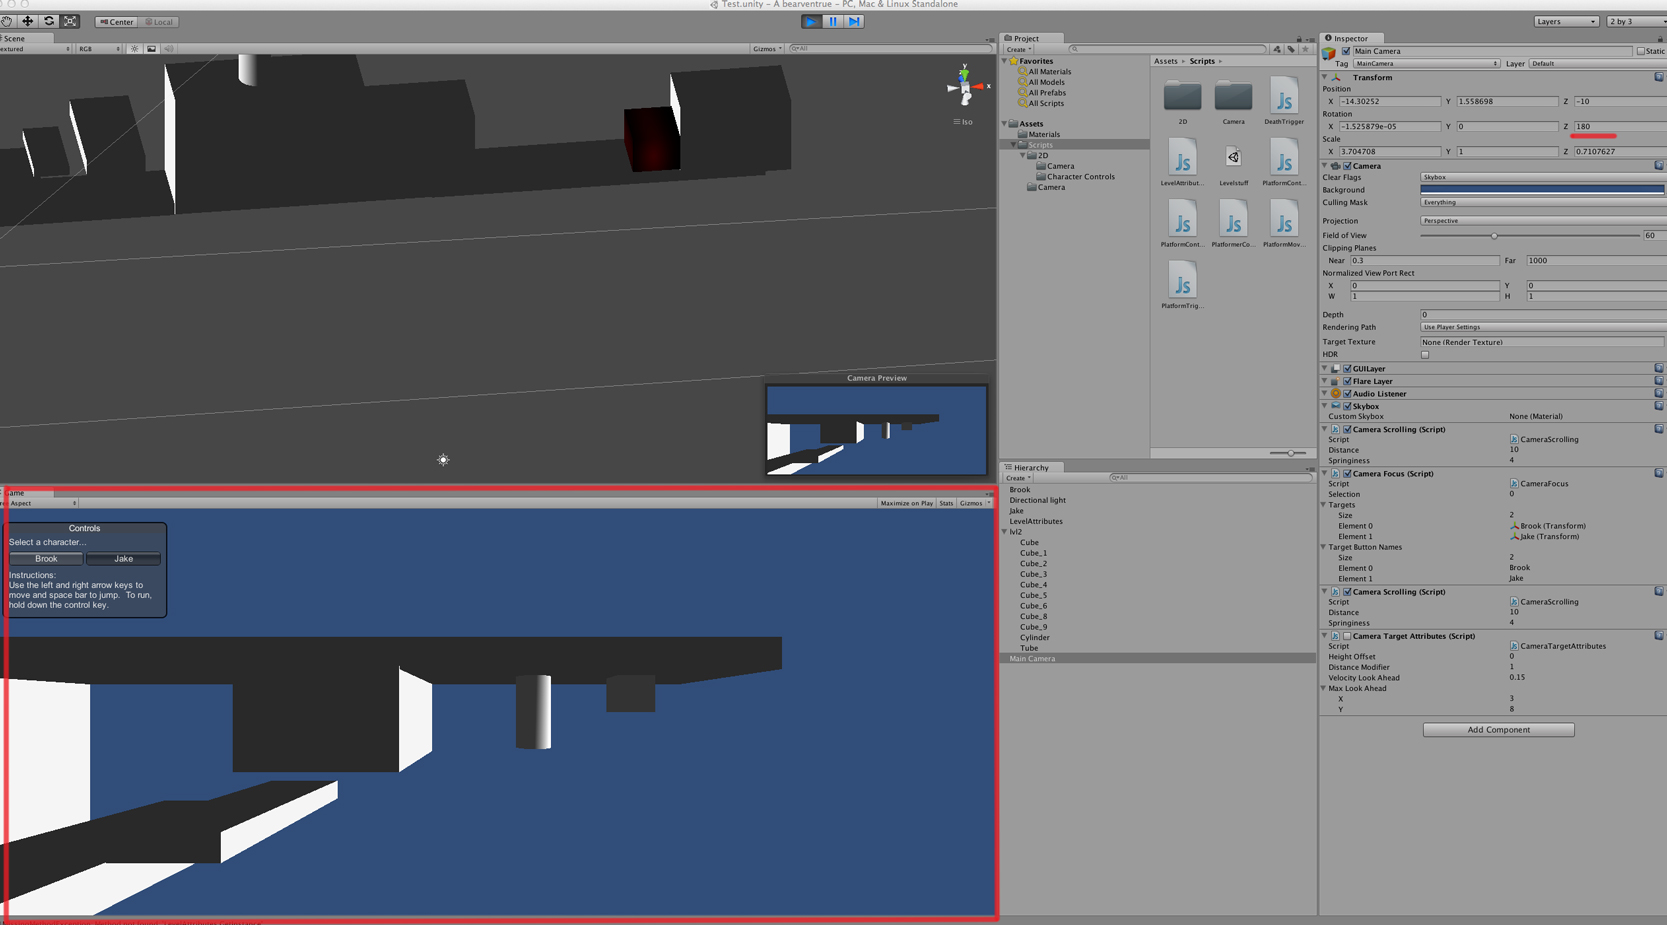Screen dimensions: 1667x925
Task: Toggle Skybox component enabled checkbox
Action: point(1347,407)
